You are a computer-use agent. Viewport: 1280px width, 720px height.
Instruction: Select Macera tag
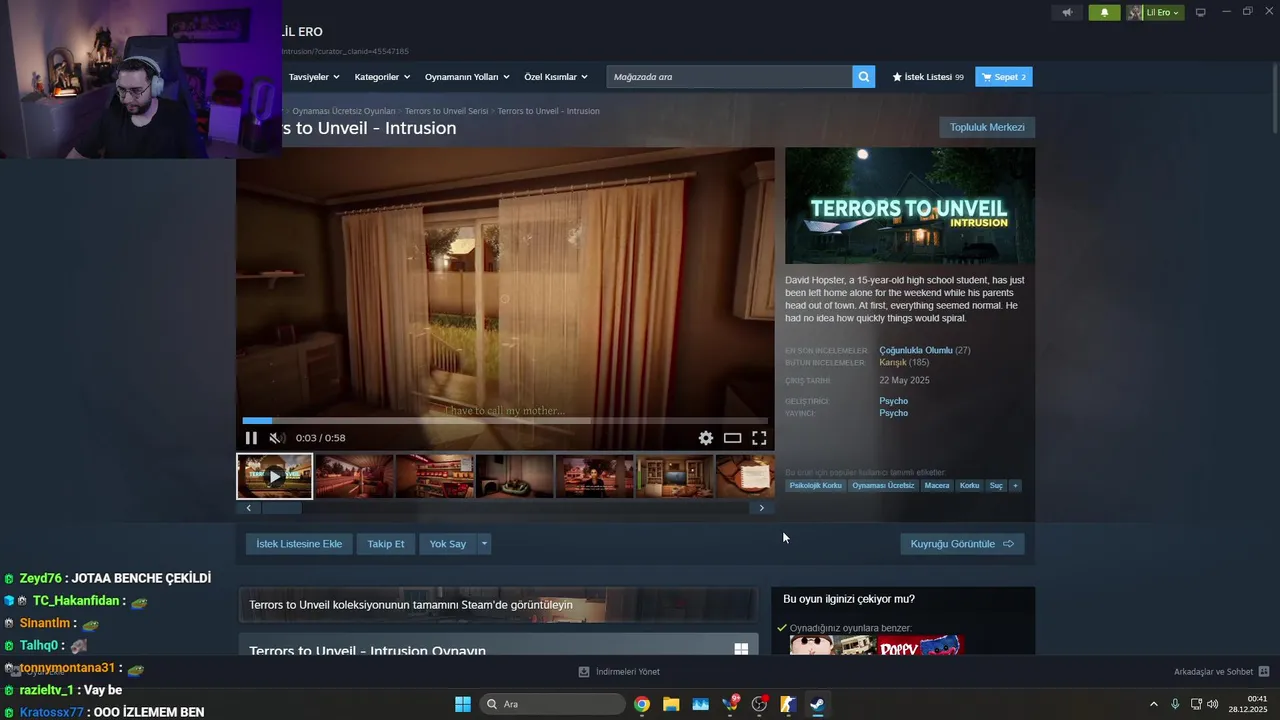click(x=937, y=486)
